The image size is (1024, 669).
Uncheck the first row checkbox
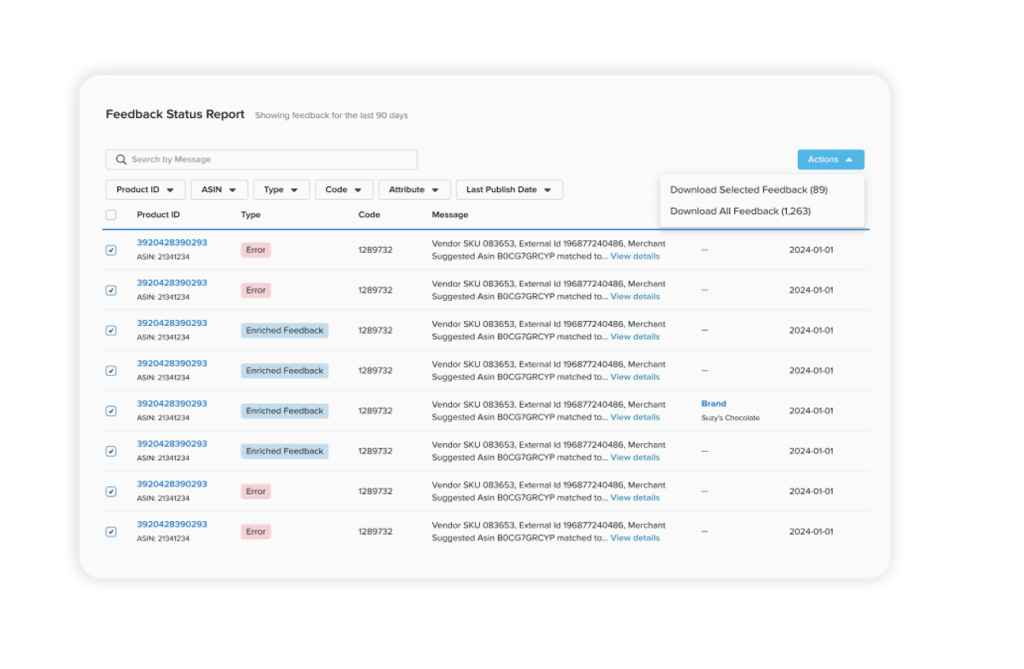tap(111, 250)
